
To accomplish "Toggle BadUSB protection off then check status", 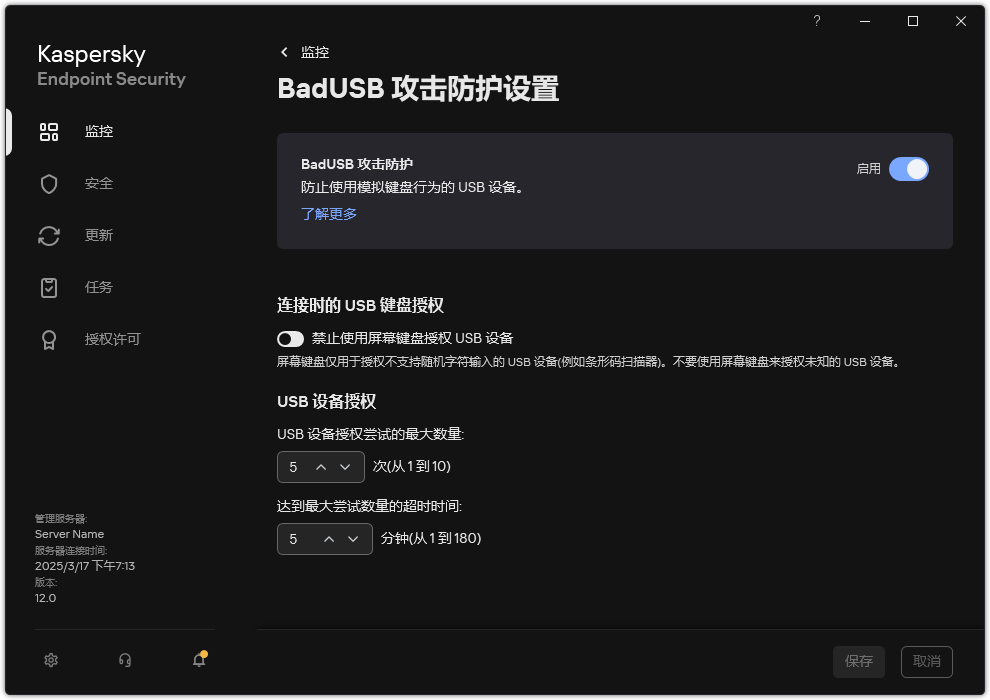I will pos(909,169).
